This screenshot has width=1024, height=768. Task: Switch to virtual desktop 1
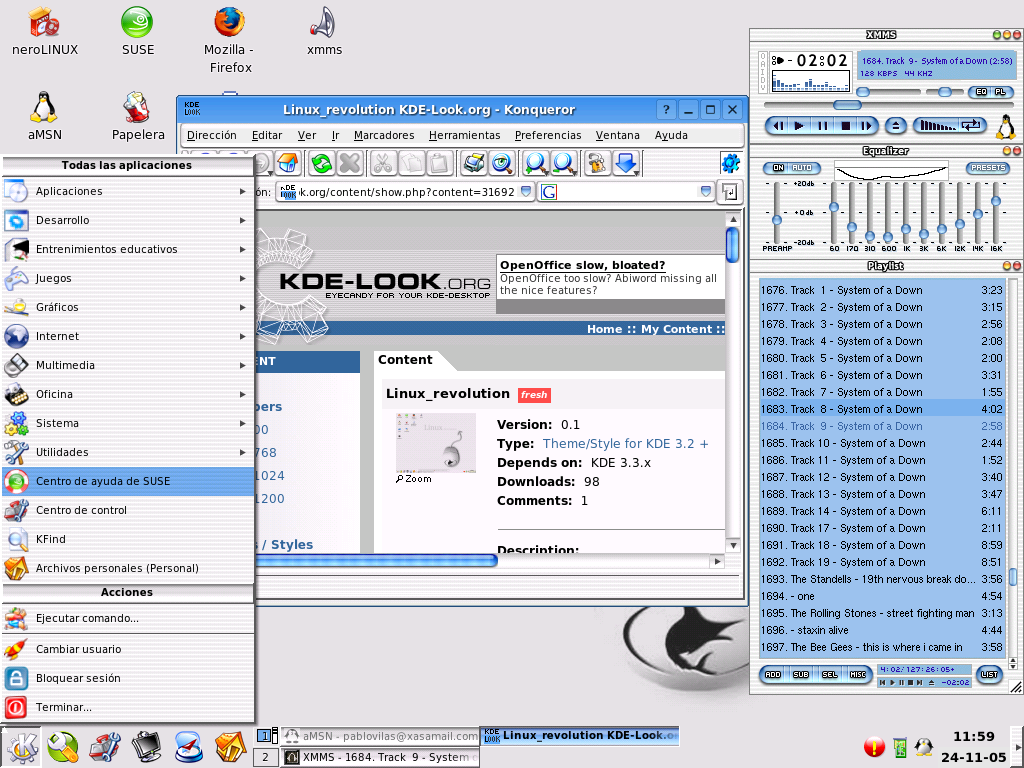click(265, 736)
